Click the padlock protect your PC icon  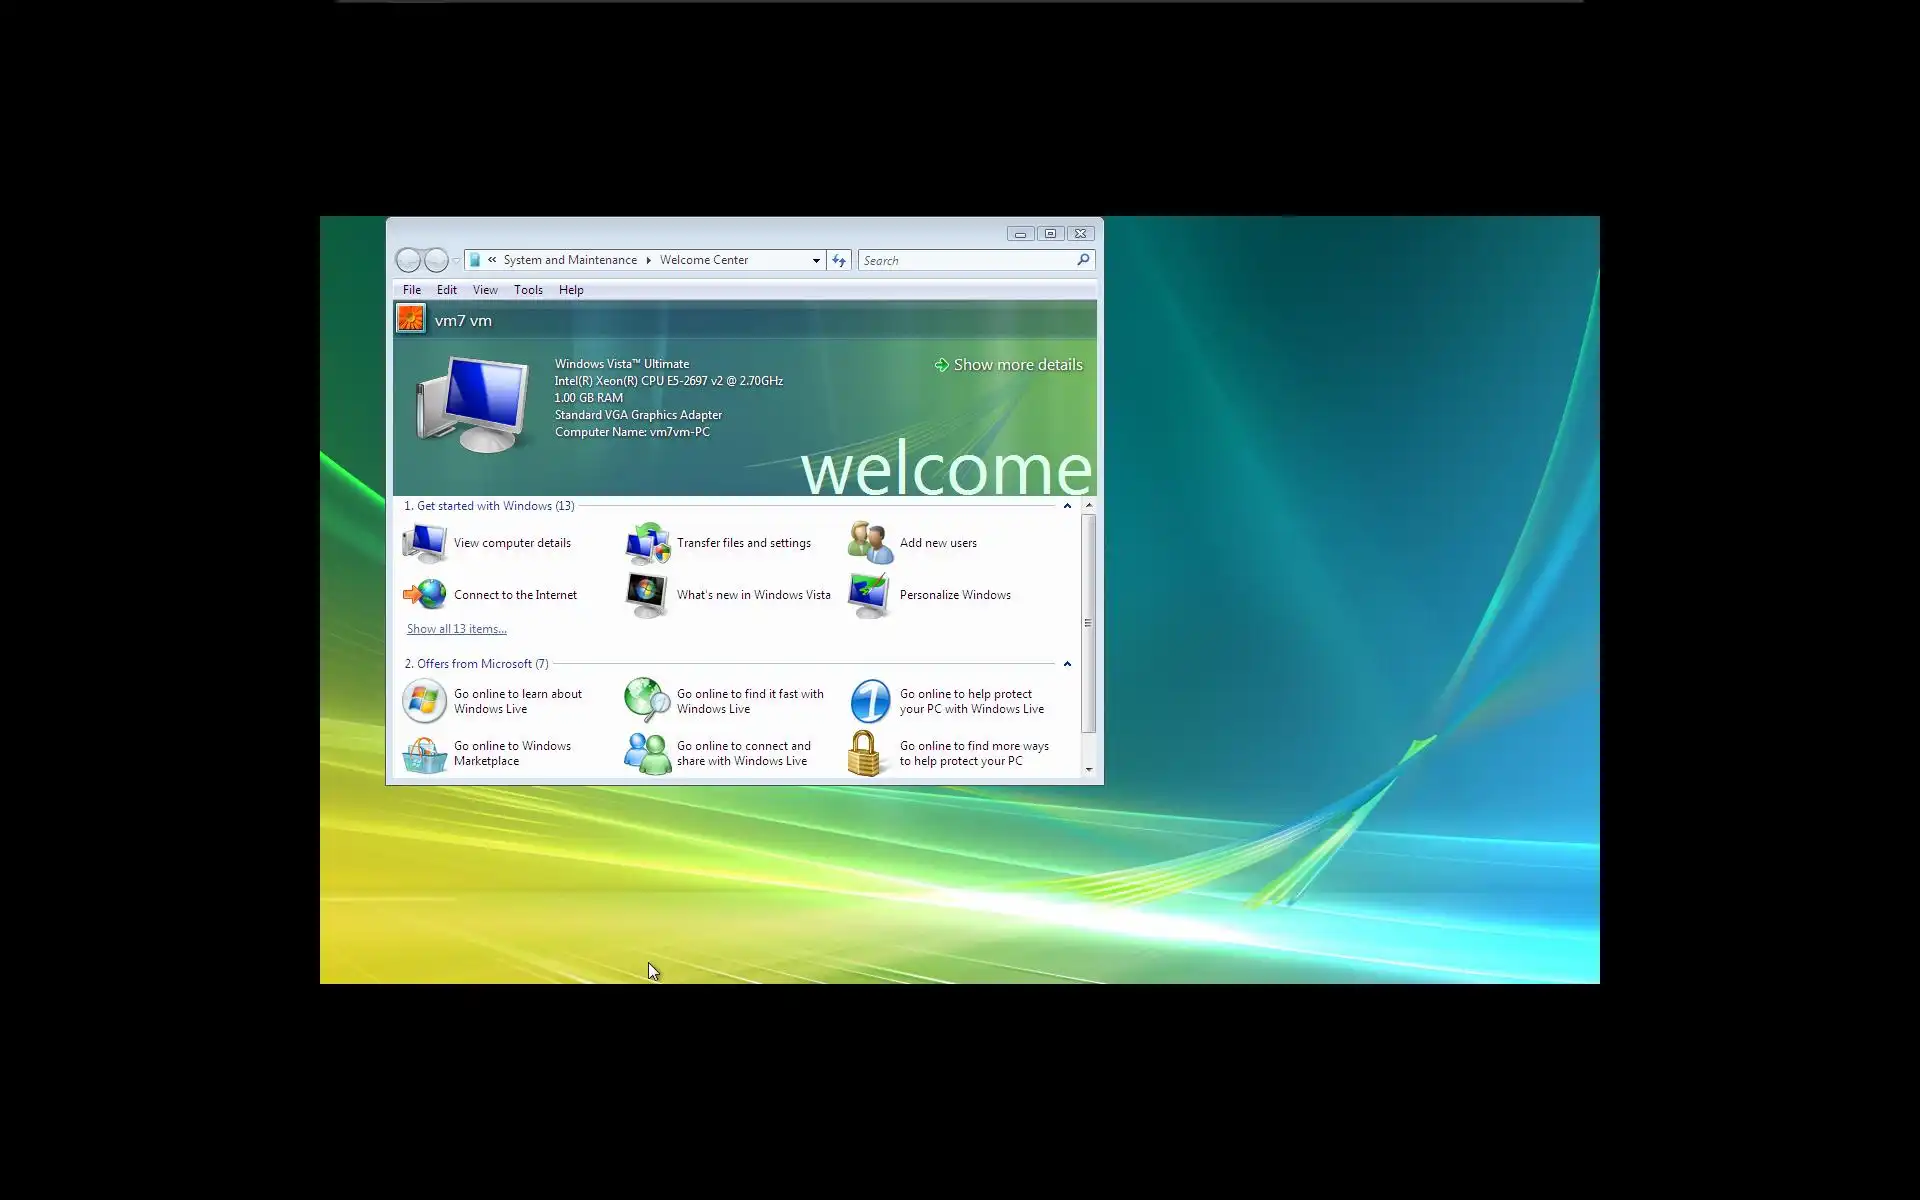pyautogui.click(x=865, y=754)
